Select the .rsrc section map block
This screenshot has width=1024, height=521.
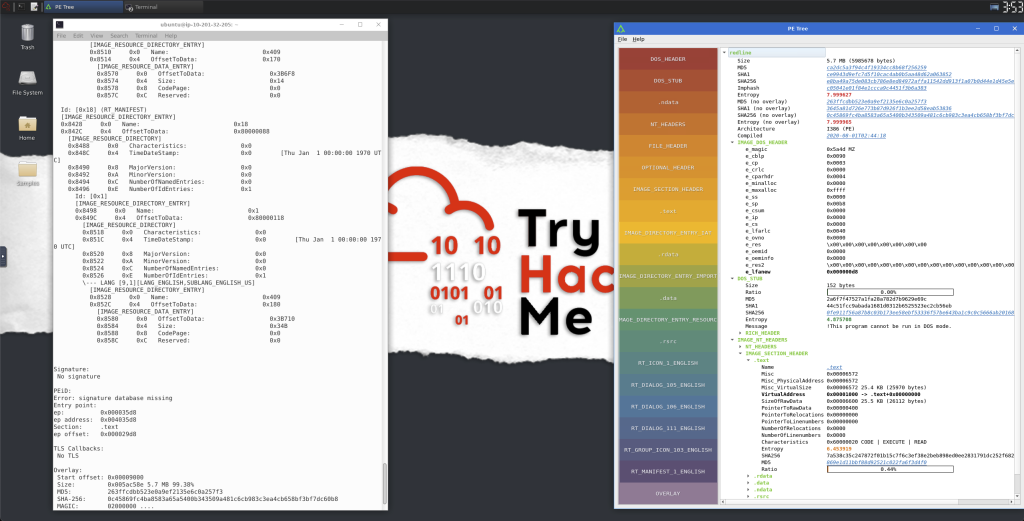click(x=668, y=341)
